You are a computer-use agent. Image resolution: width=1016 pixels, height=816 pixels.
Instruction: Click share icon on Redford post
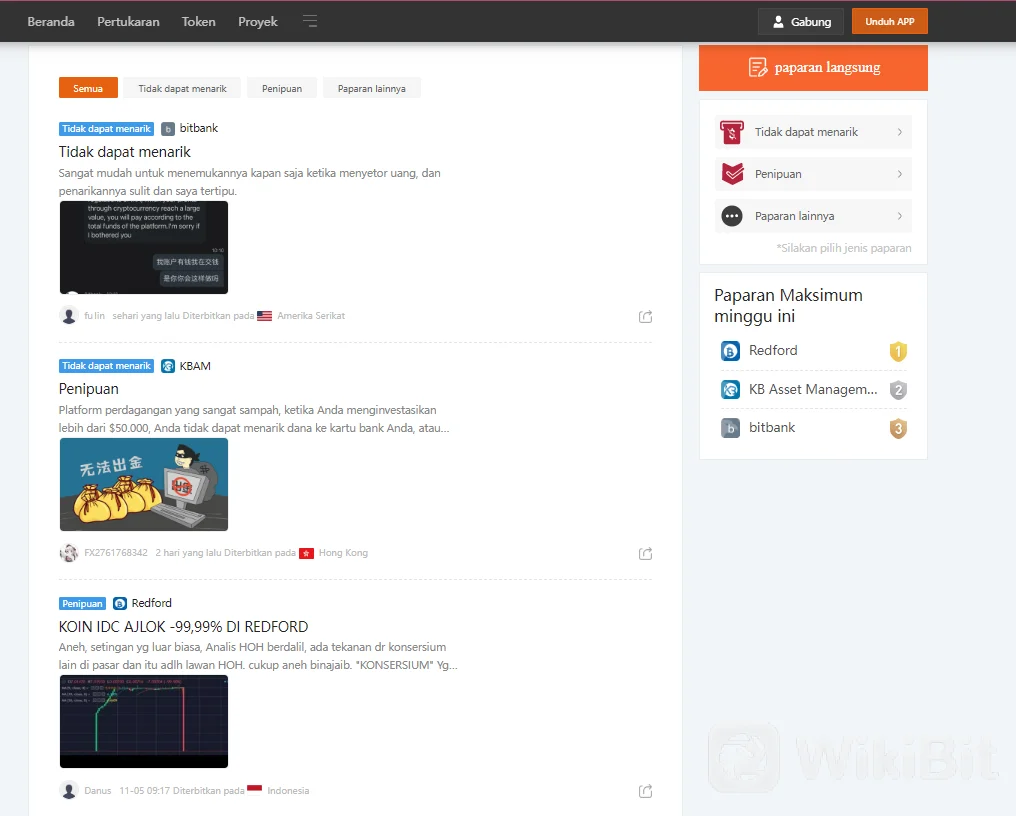646,791
